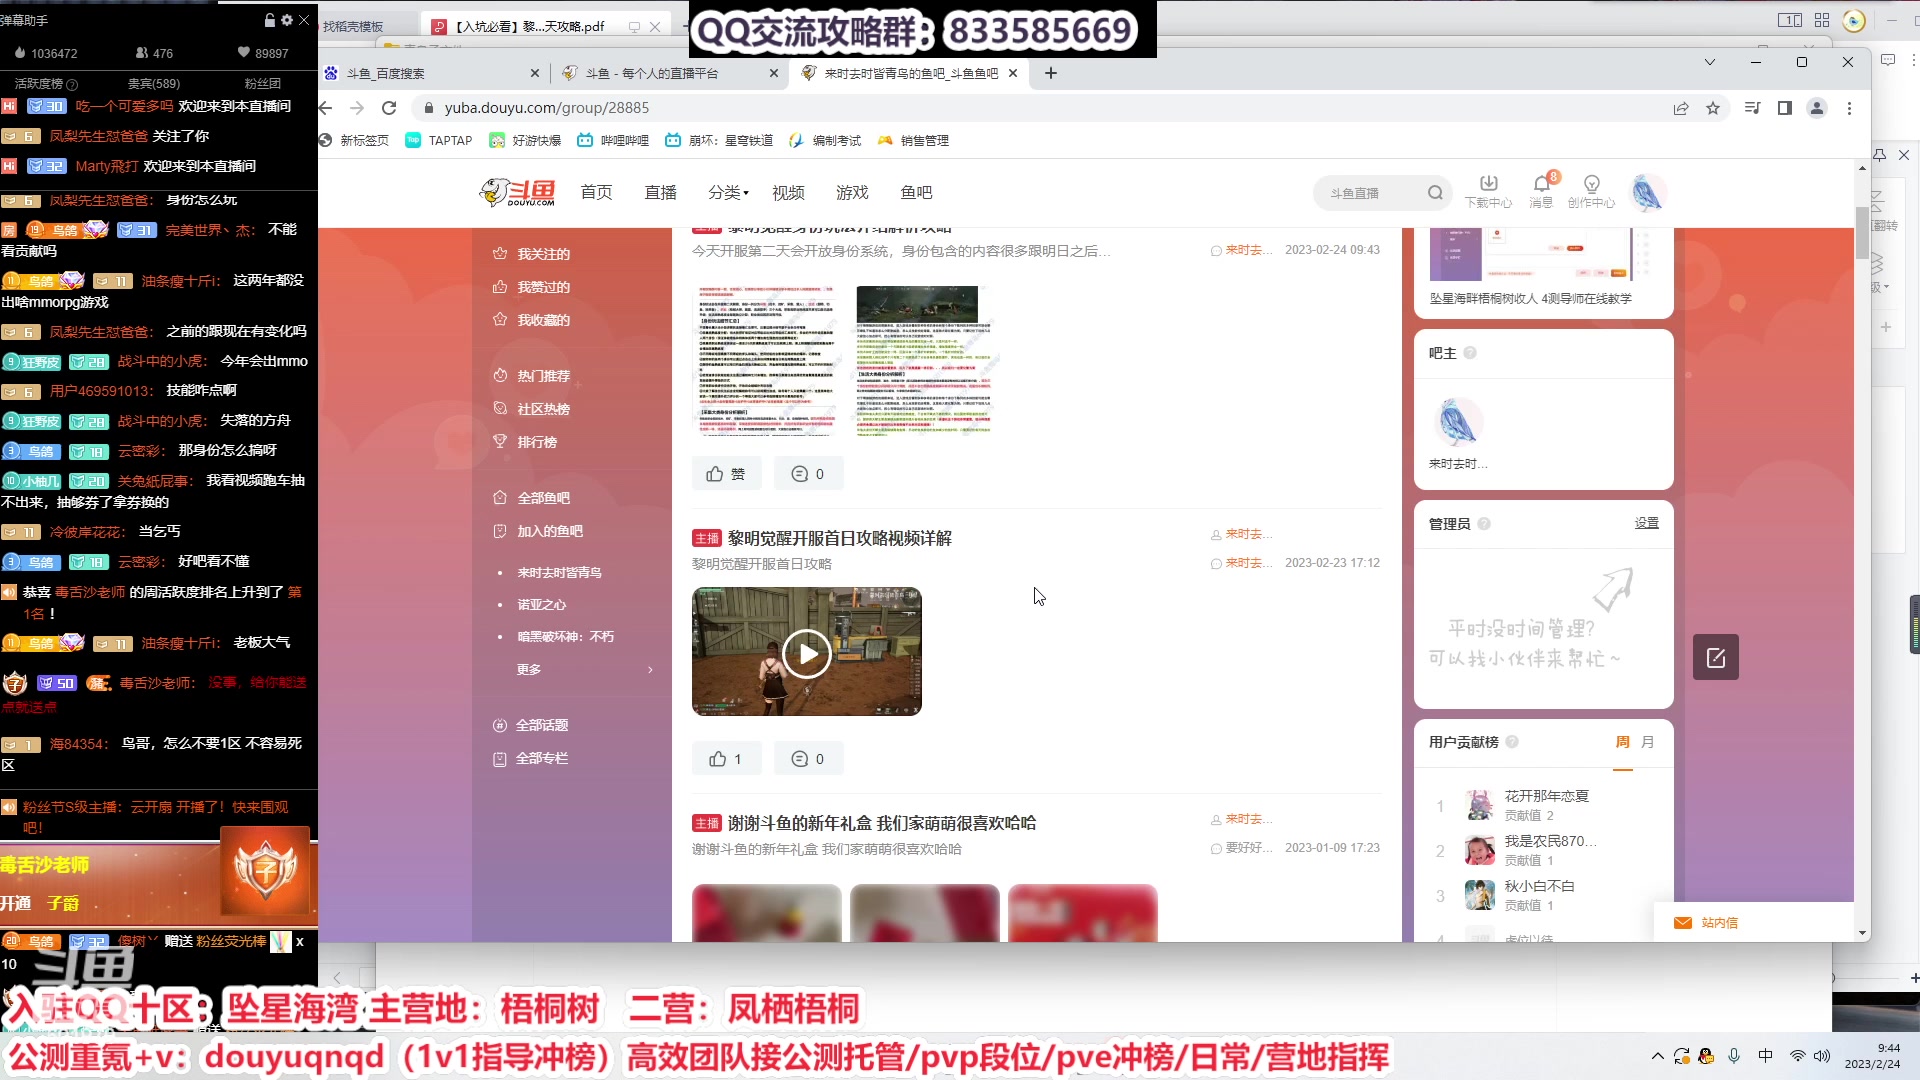Toggle the lock icon in 弹幕助手 panel
Screen dimensions: 1920x1080
coord(269,20)
